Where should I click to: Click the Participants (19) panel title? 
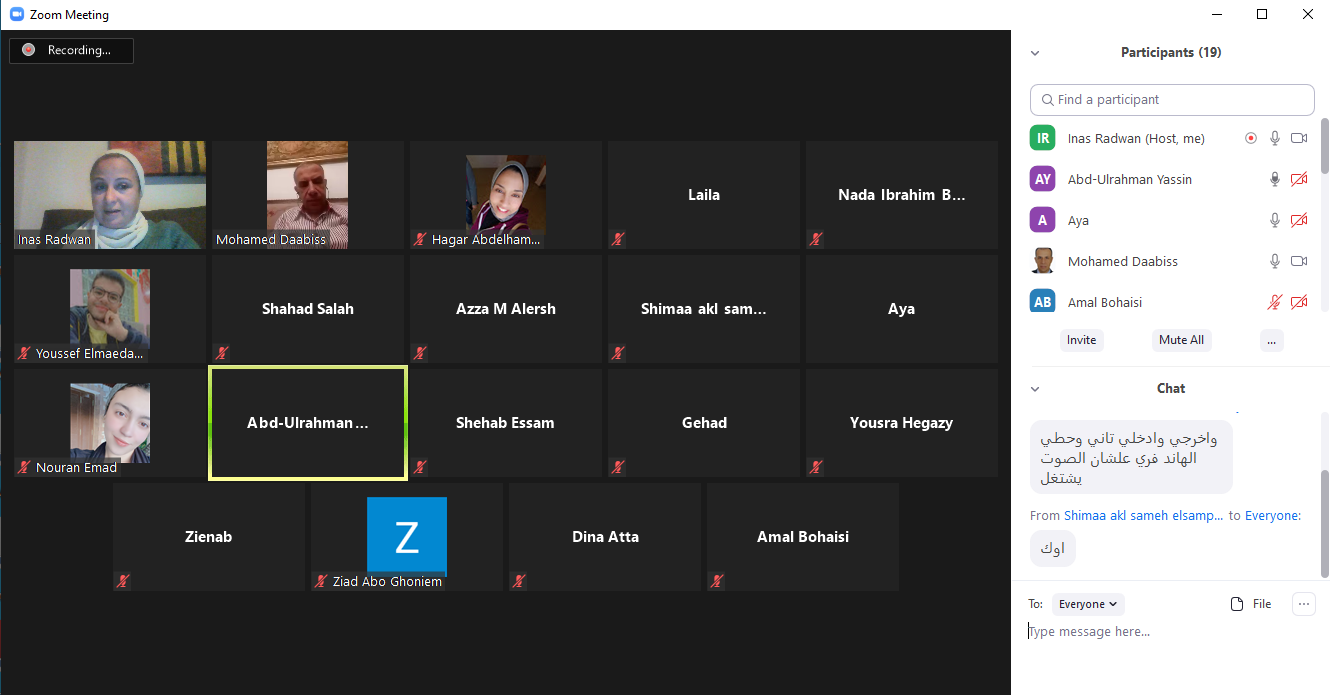point(1171,53)
